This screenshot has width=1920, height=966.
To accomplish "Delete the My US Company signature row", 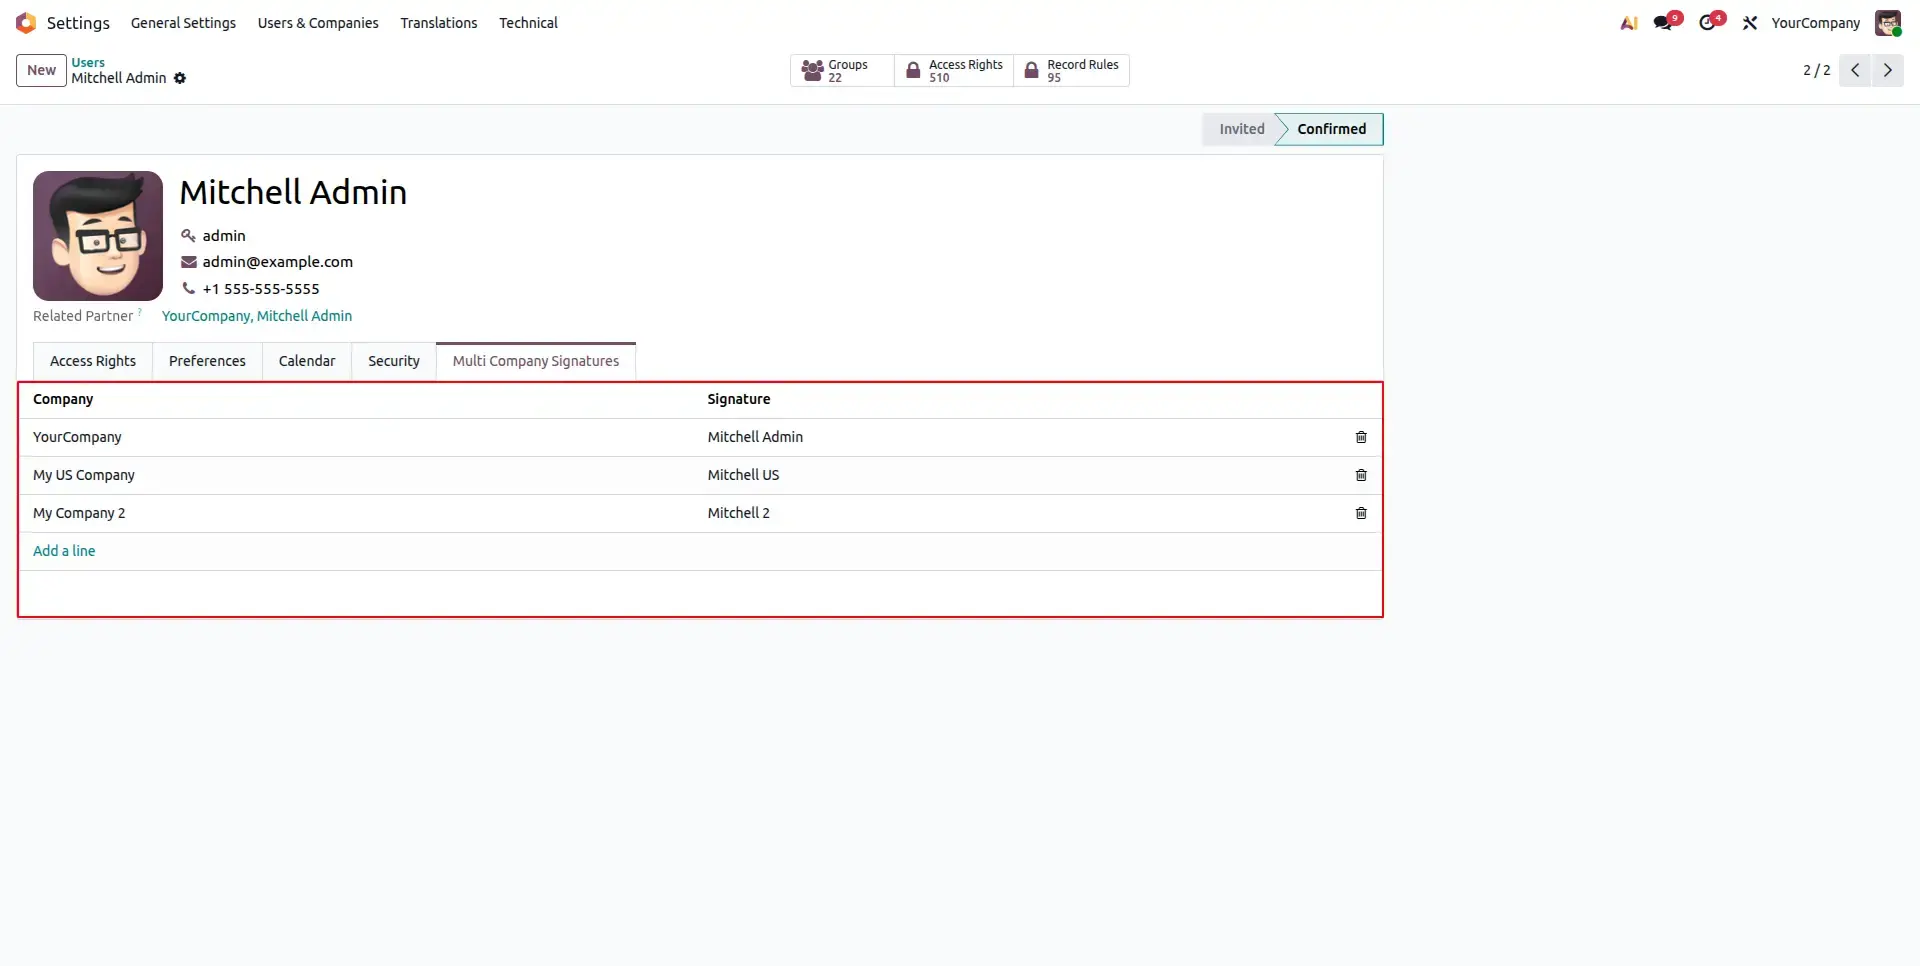I will [1361, 475].
